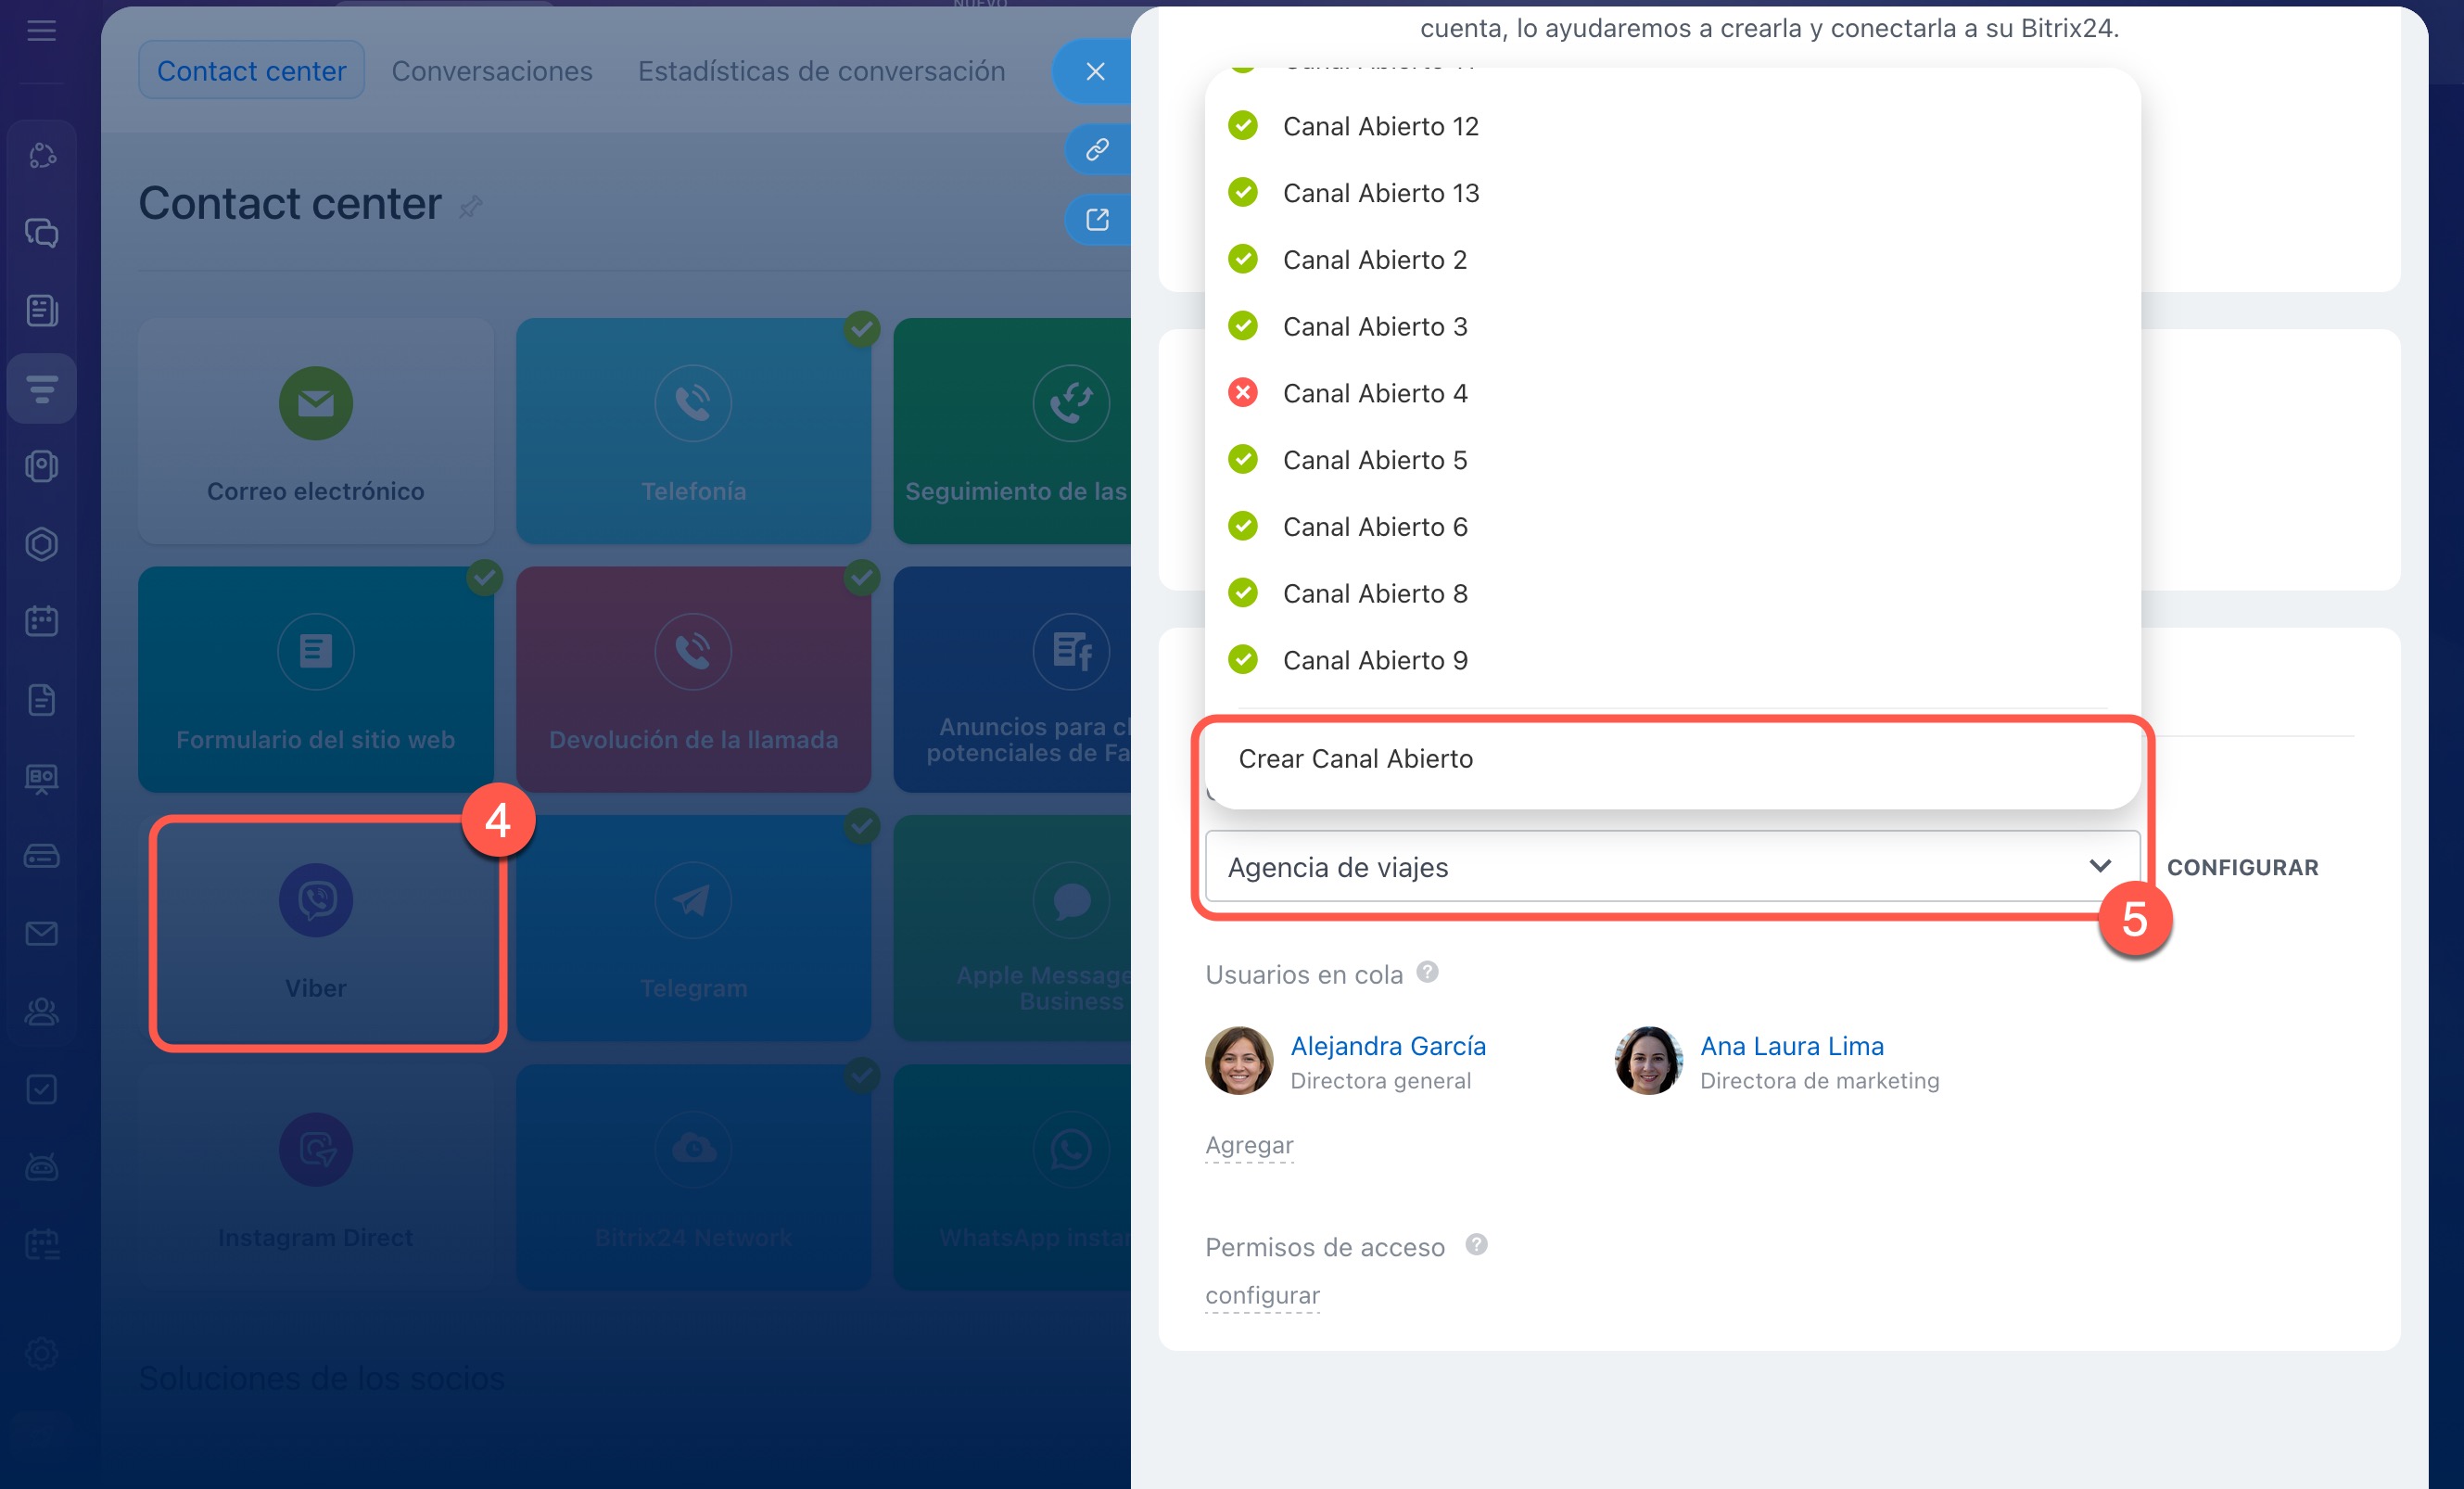Select Canal Abierto 4 with red status
Screen dimensions: 2464x1489
(x=1374, y=393)
